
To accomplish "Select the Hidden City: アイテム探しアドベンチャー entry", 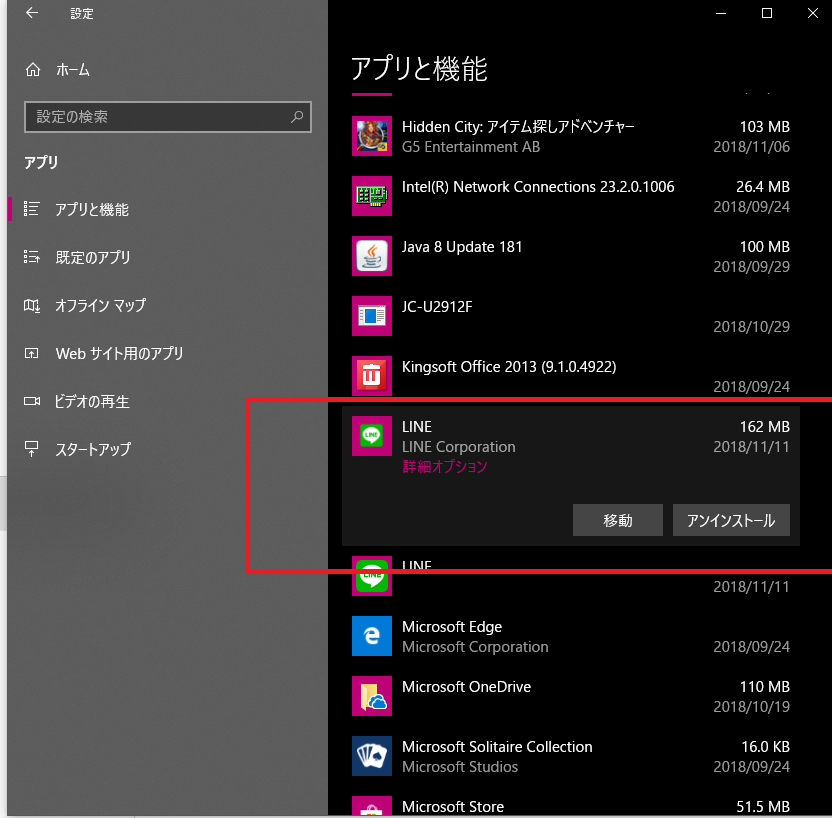I will pyautogui.click(x=518, y=127).
